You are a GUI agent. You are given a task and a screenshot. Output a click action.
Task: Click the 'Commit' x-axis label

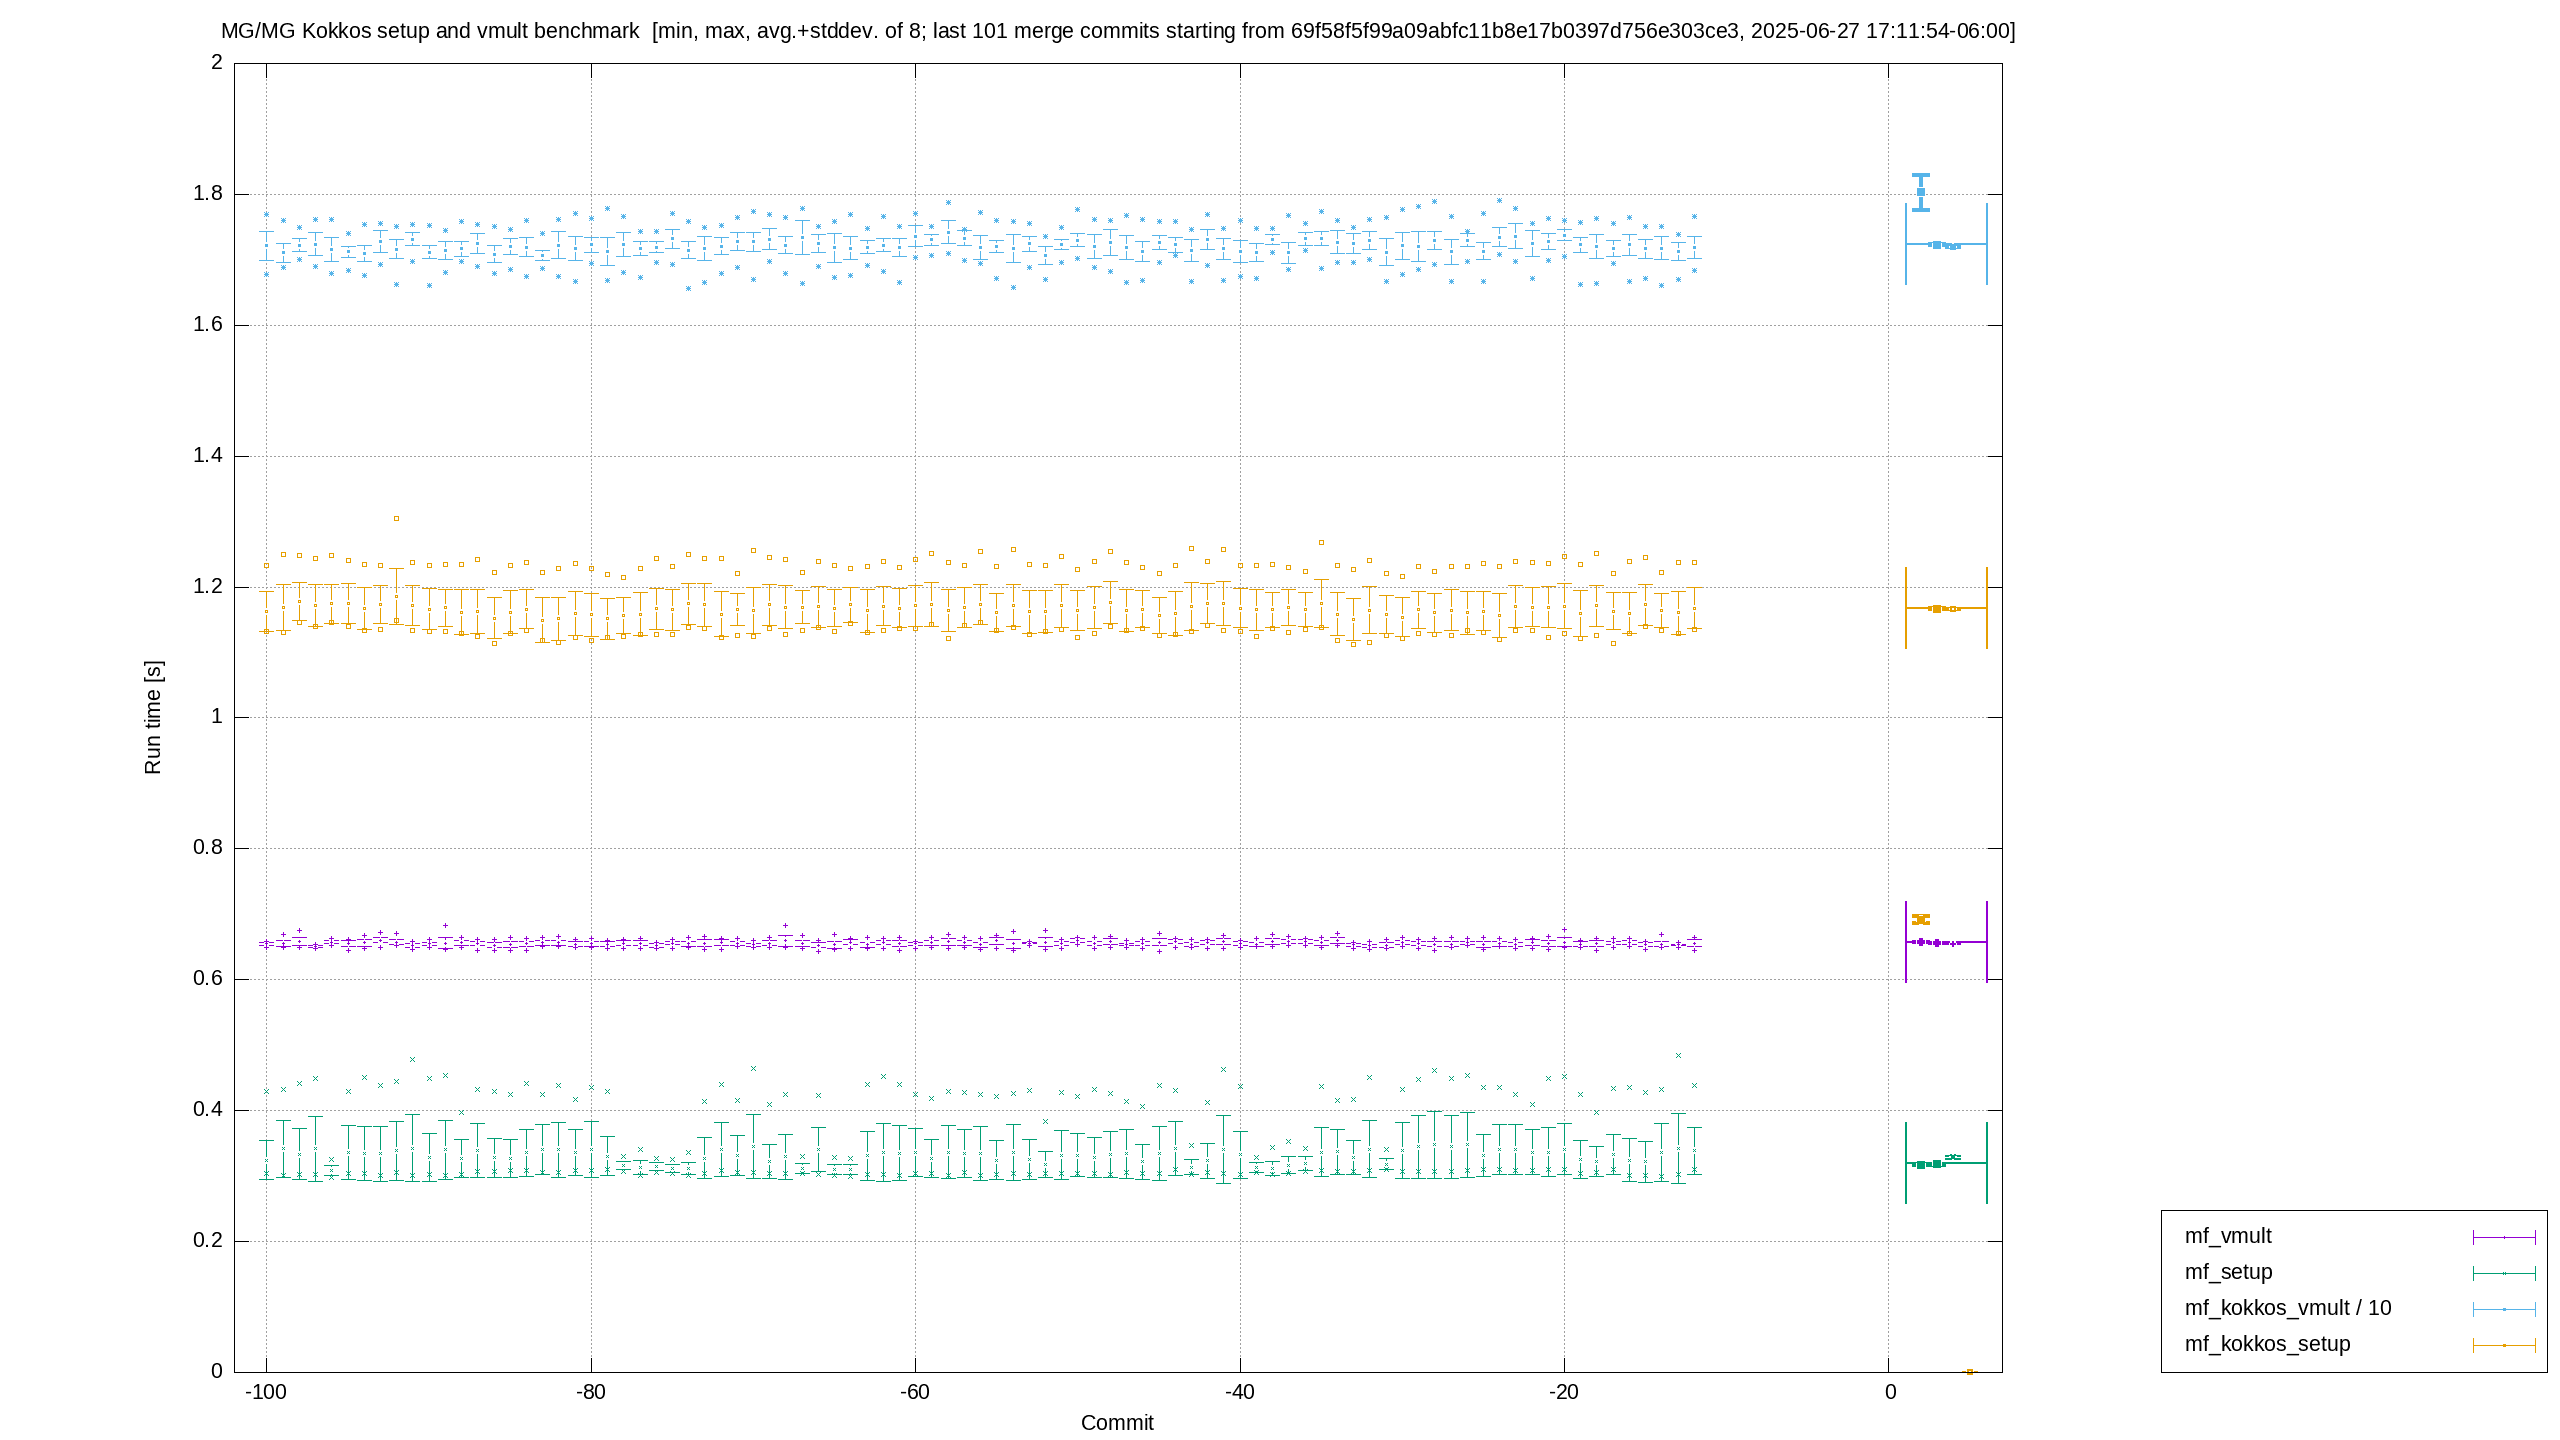point(1117,1423)
